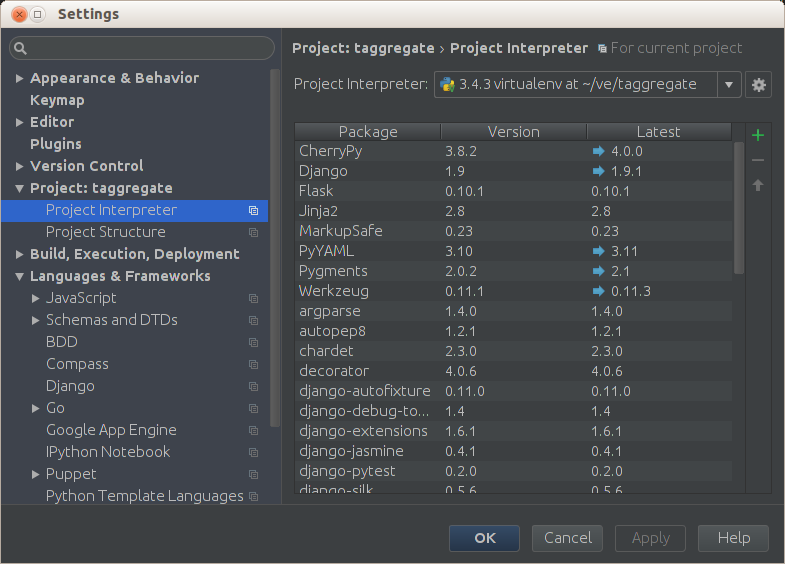Click the search magnifier icon in settings
785x564 pixels.
coord(21,48)
